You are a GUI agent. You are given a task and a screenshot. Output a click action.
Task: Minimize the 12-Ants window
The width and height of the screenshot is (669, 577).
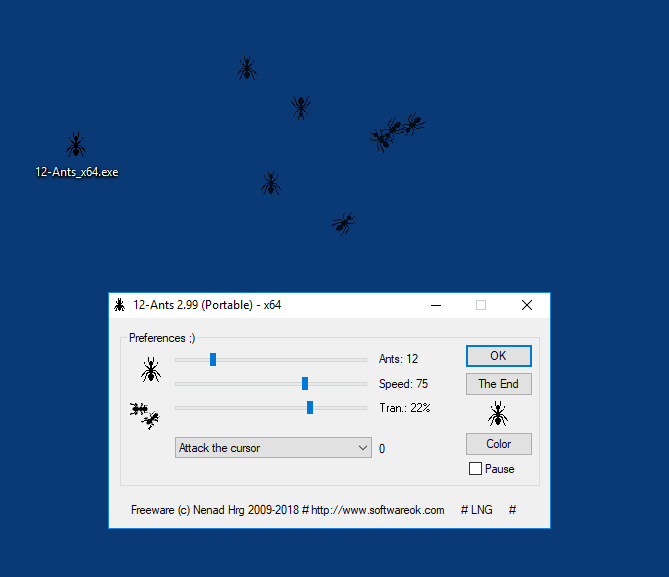click(x=435, y=305)
